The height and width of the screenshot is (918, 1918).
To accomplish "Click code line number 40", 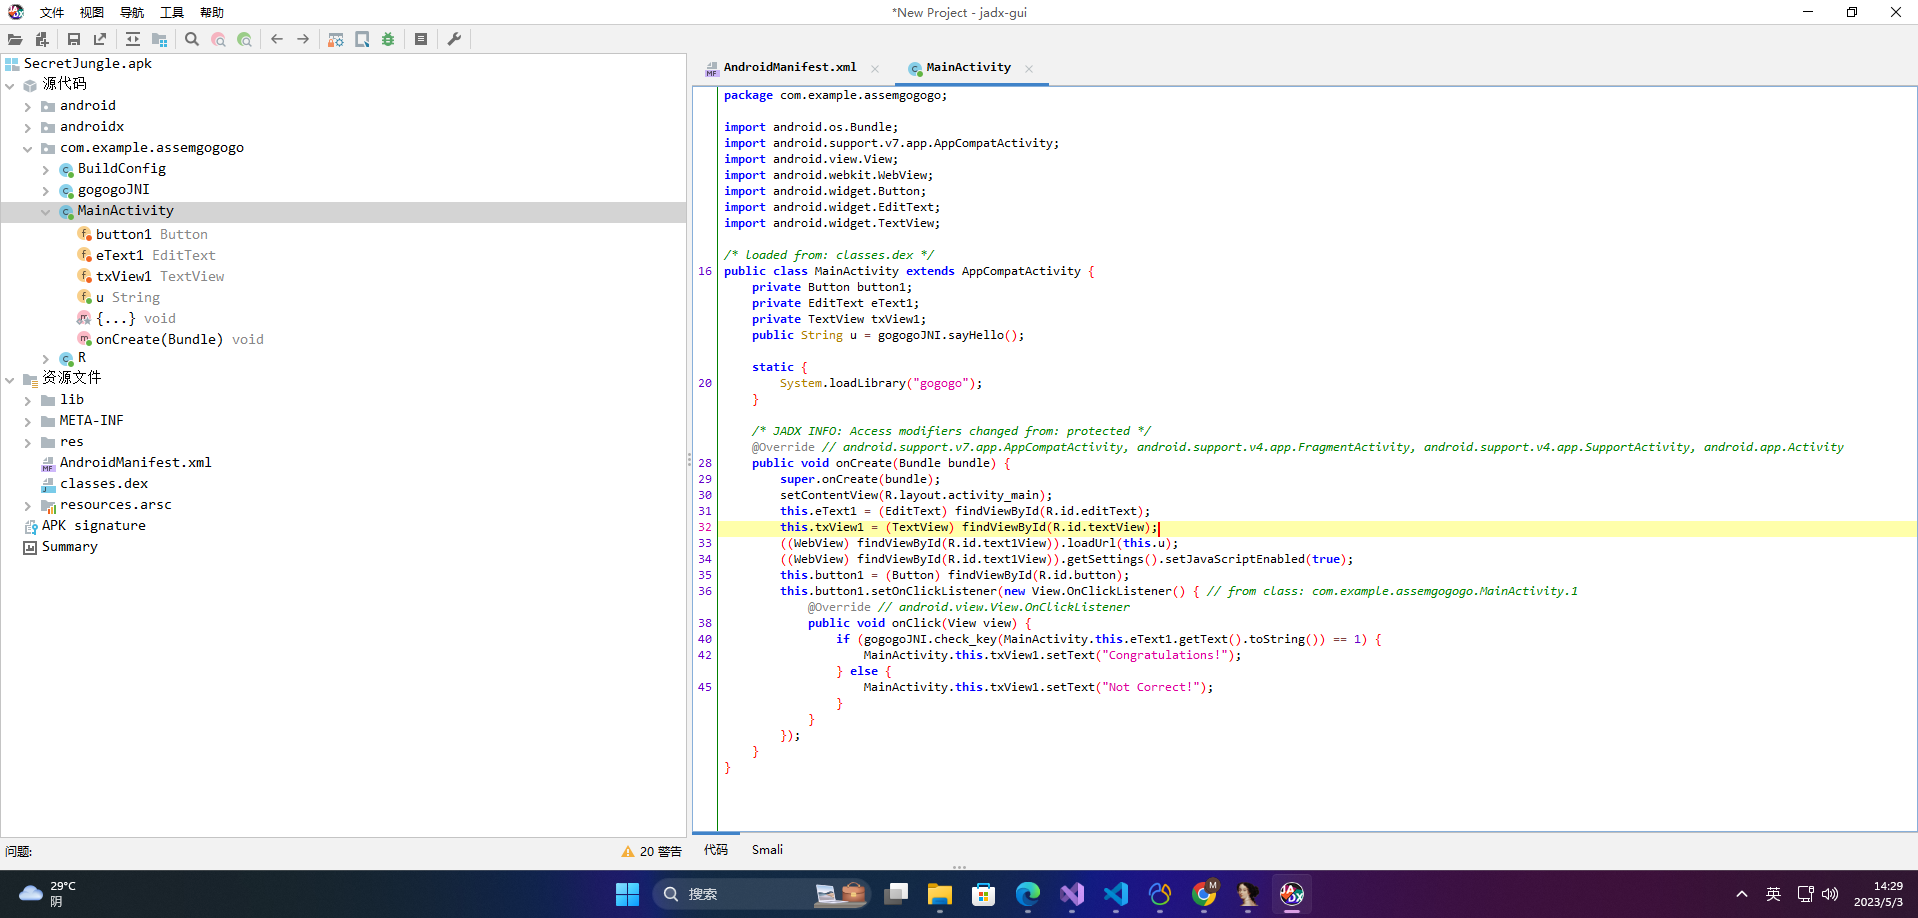I will coord(705,639).
